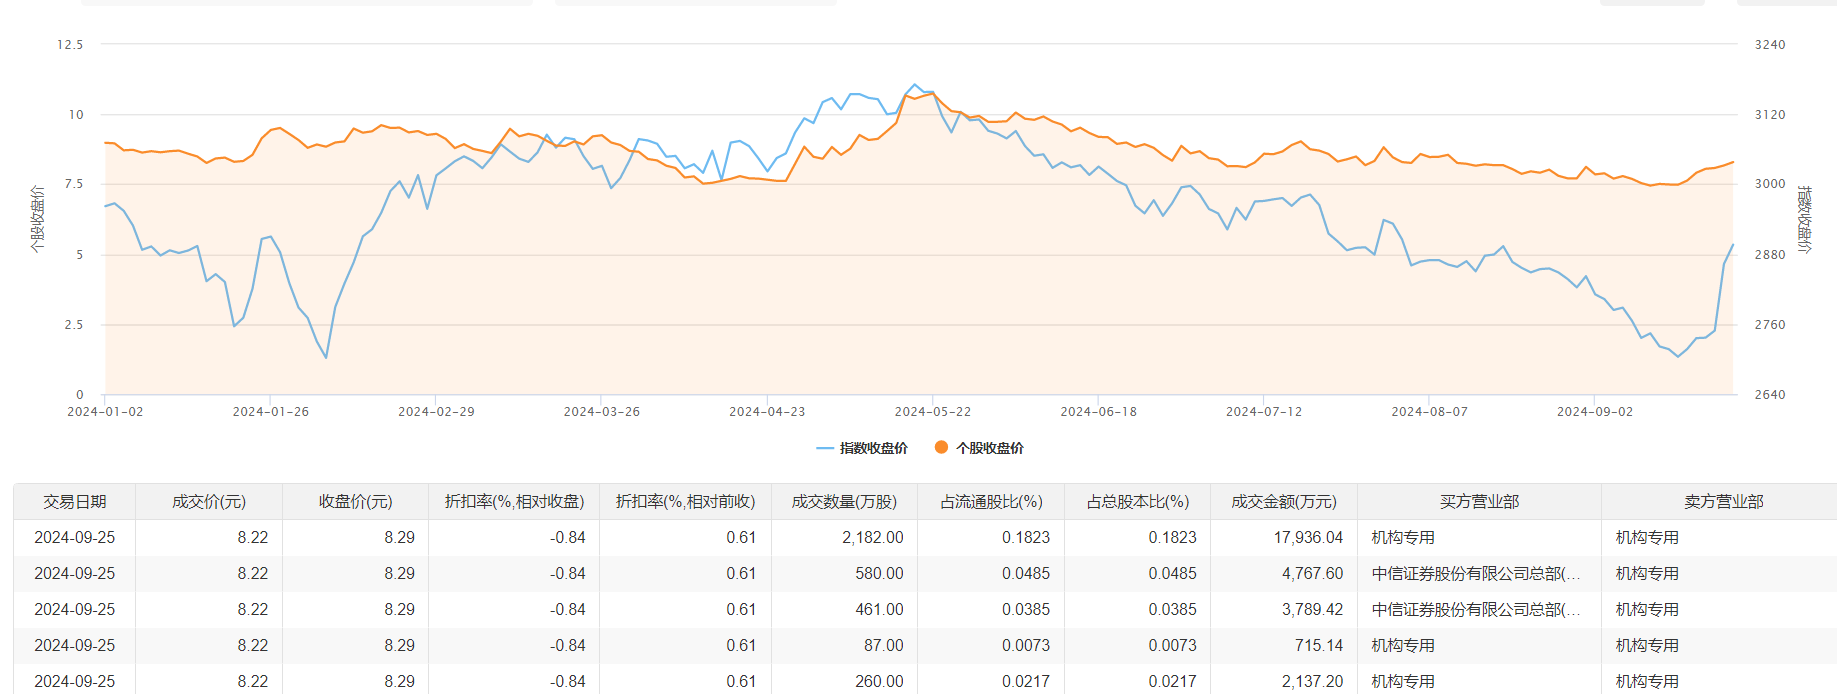Sort by 交易日期 column header

tap(75, 502)
